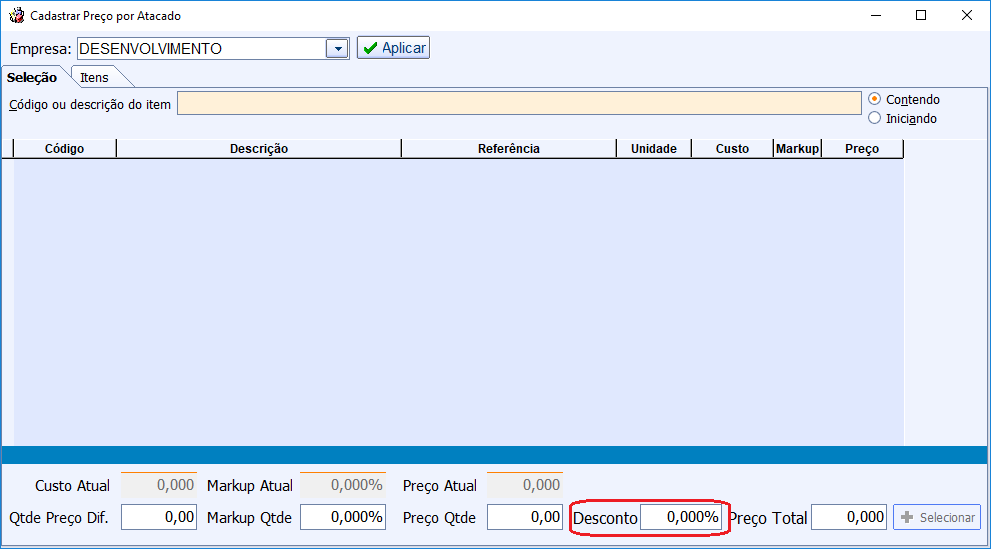Click the Unidade column header

[x=653, y=149]
